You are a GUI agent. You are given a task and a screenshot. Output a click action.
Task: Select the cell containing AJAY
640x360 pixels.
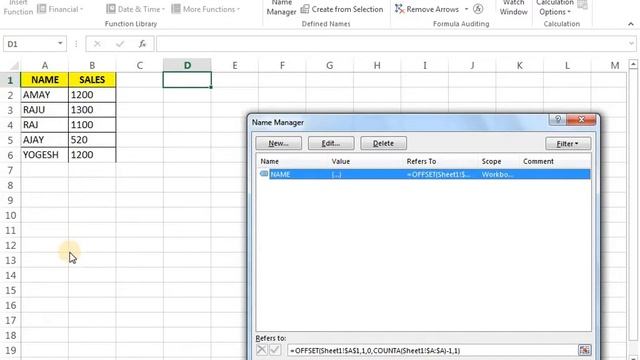tap(44, 140)
